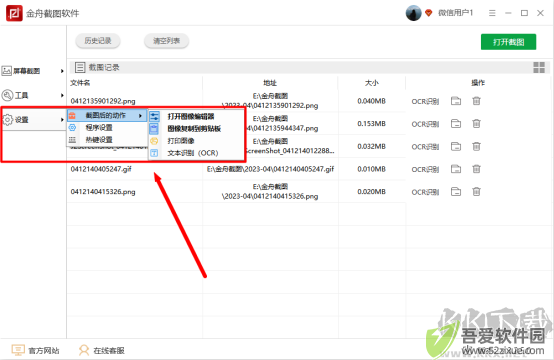
Task: Click OCR识别 for 0412140415326.png
Action: click(425, 192)
